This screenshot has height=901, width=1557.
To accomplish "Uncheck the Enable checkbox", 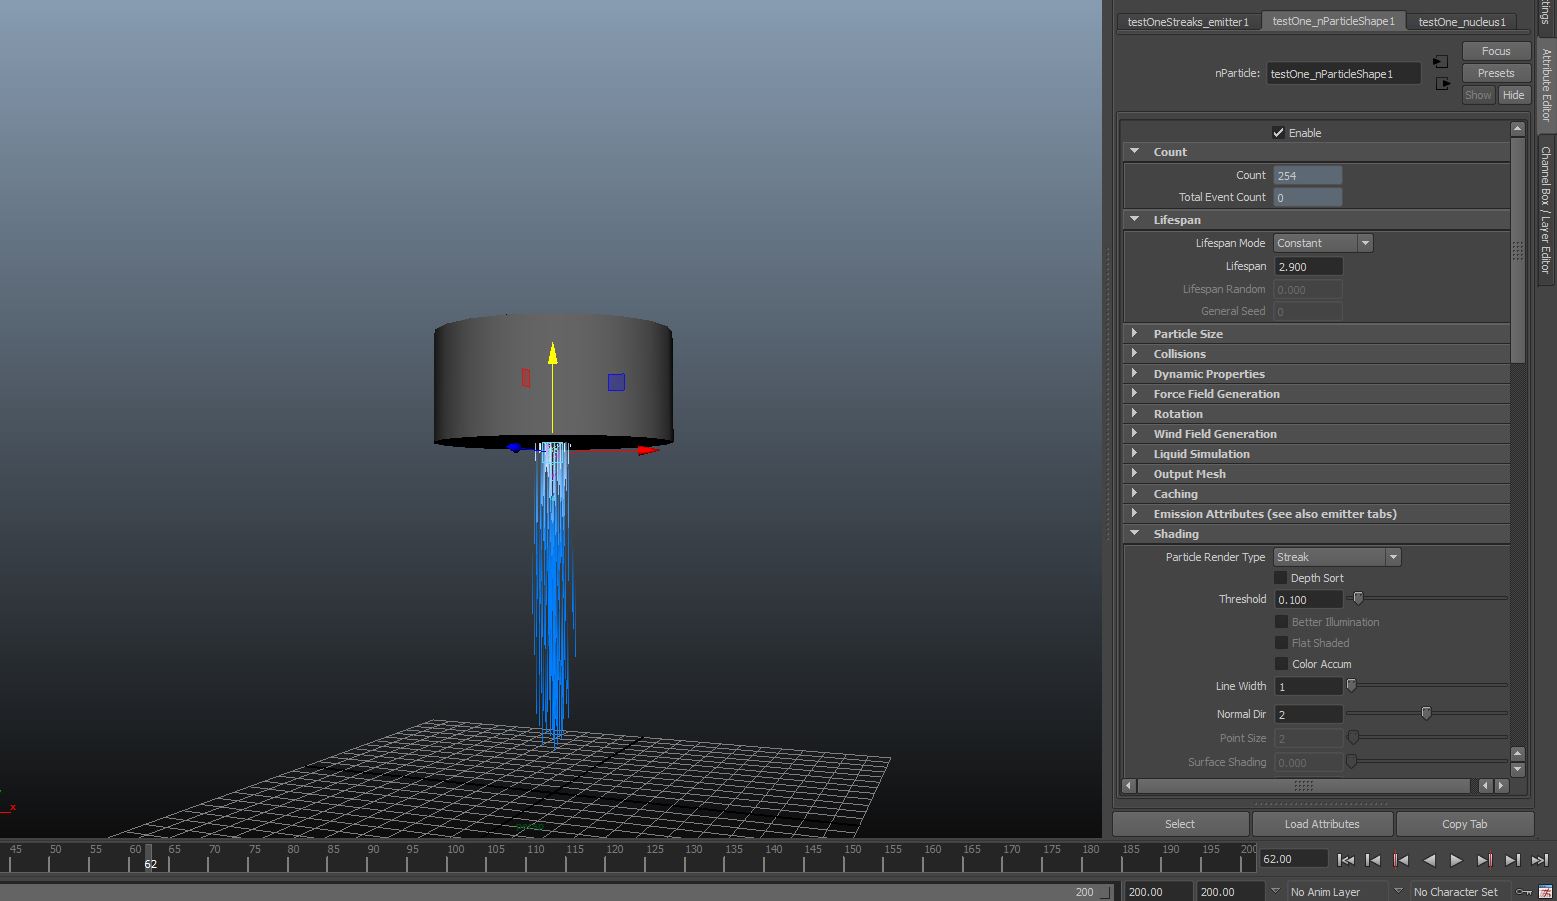I will (x=1278, y=133).
